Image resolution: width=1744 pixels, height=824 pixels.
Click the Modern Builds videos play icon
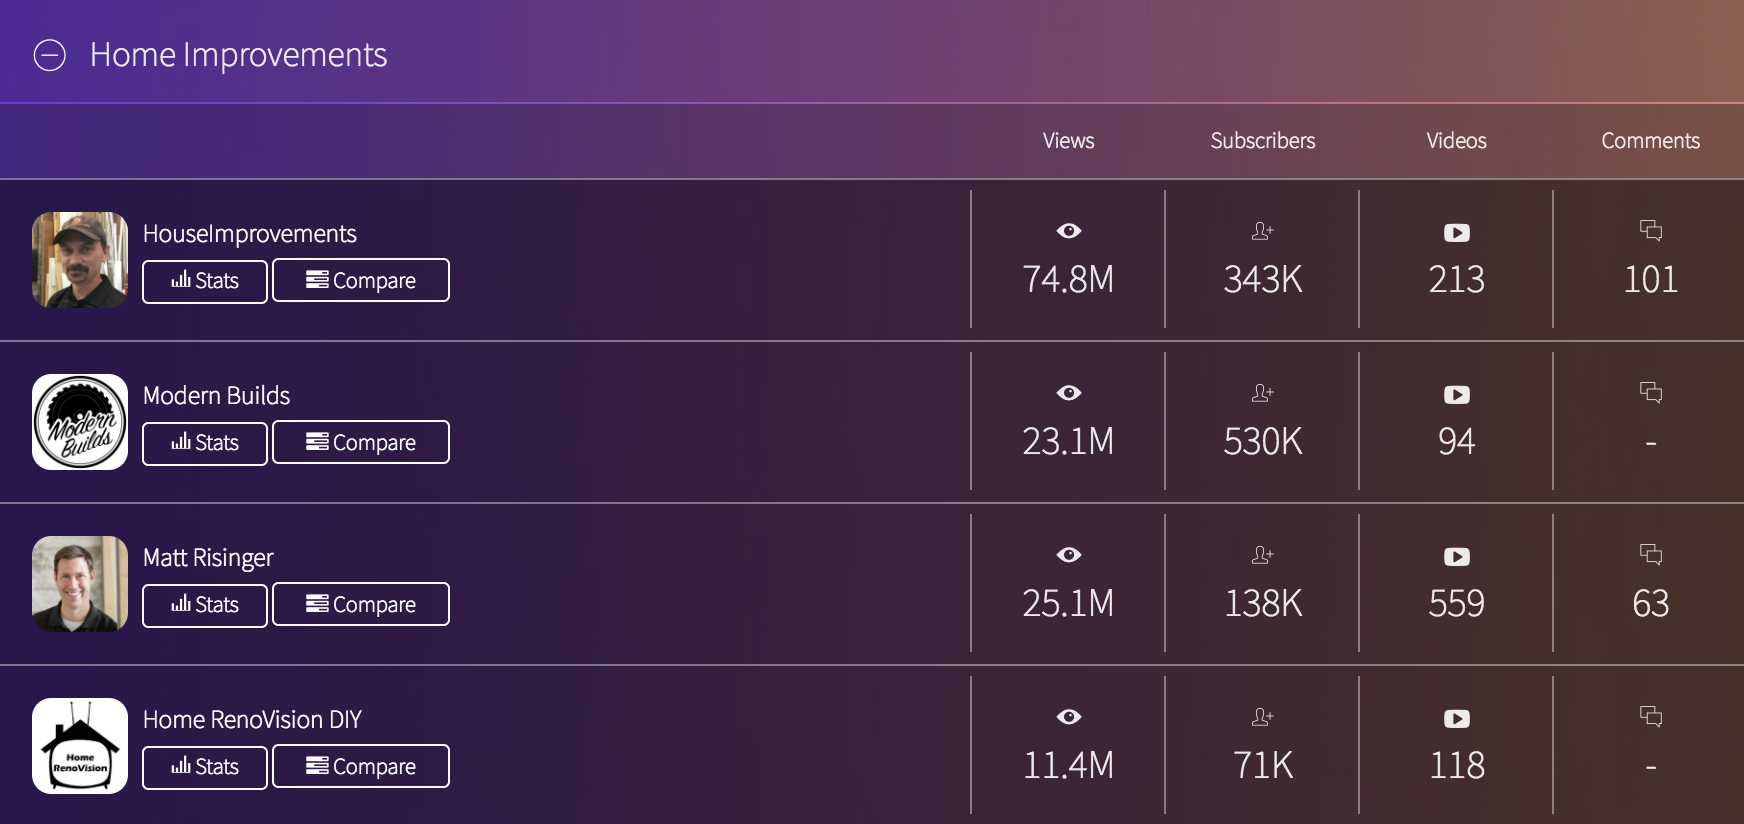[1456, 395]
